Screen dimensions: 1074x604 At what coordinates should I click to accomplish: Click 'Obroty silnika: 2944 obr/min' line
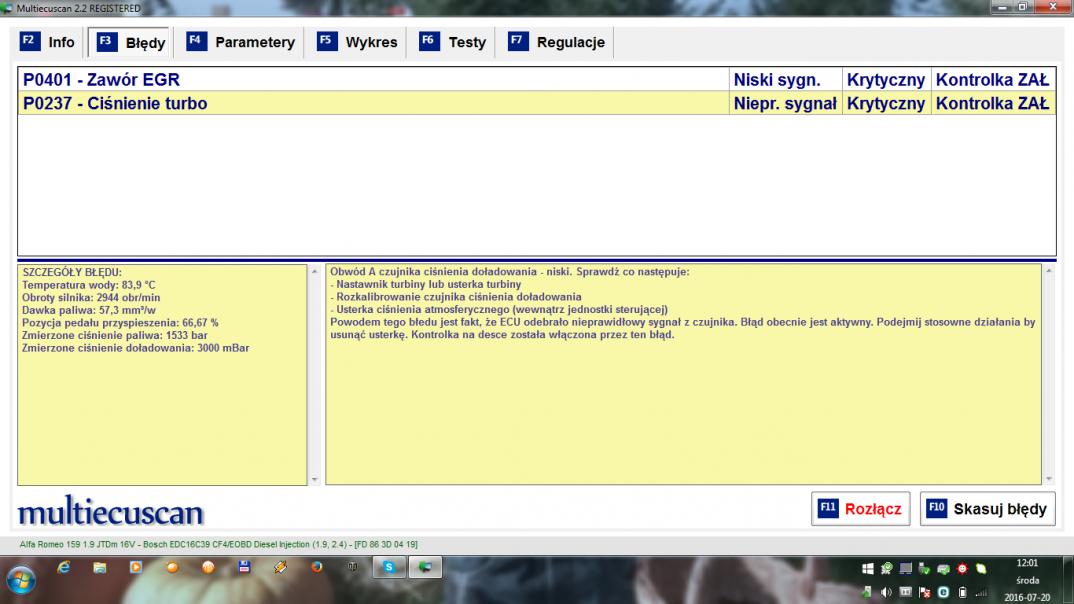click(91, 297)
